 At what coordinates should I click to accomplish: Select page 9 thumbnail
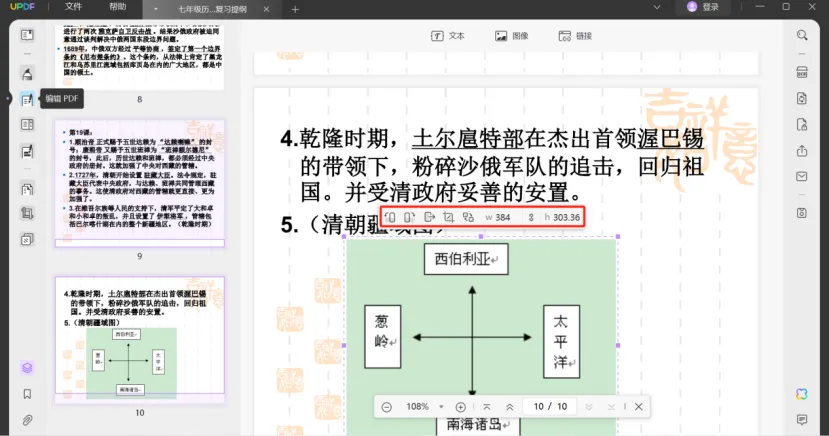pos(140,183)
